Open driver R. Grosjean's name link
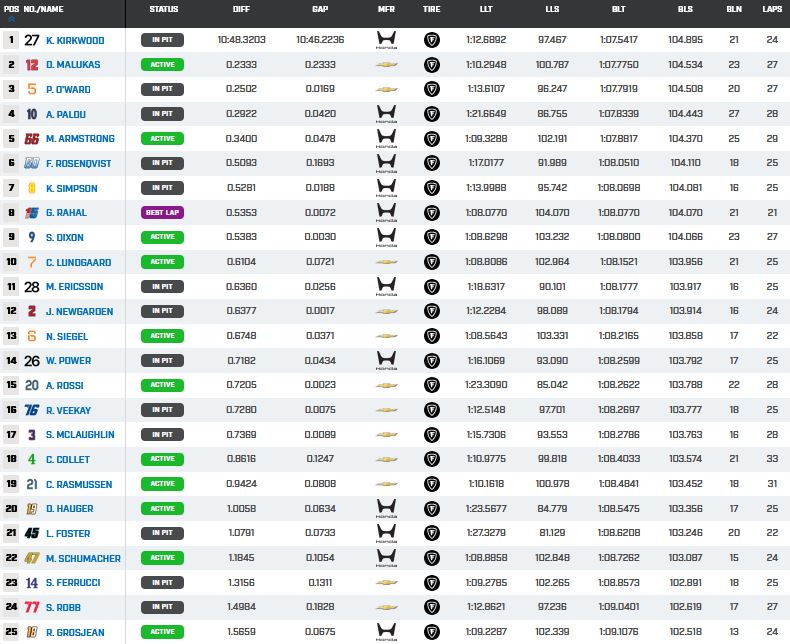Image resolution: width=790 pixels, height=644 pixels. click(75, 632)
